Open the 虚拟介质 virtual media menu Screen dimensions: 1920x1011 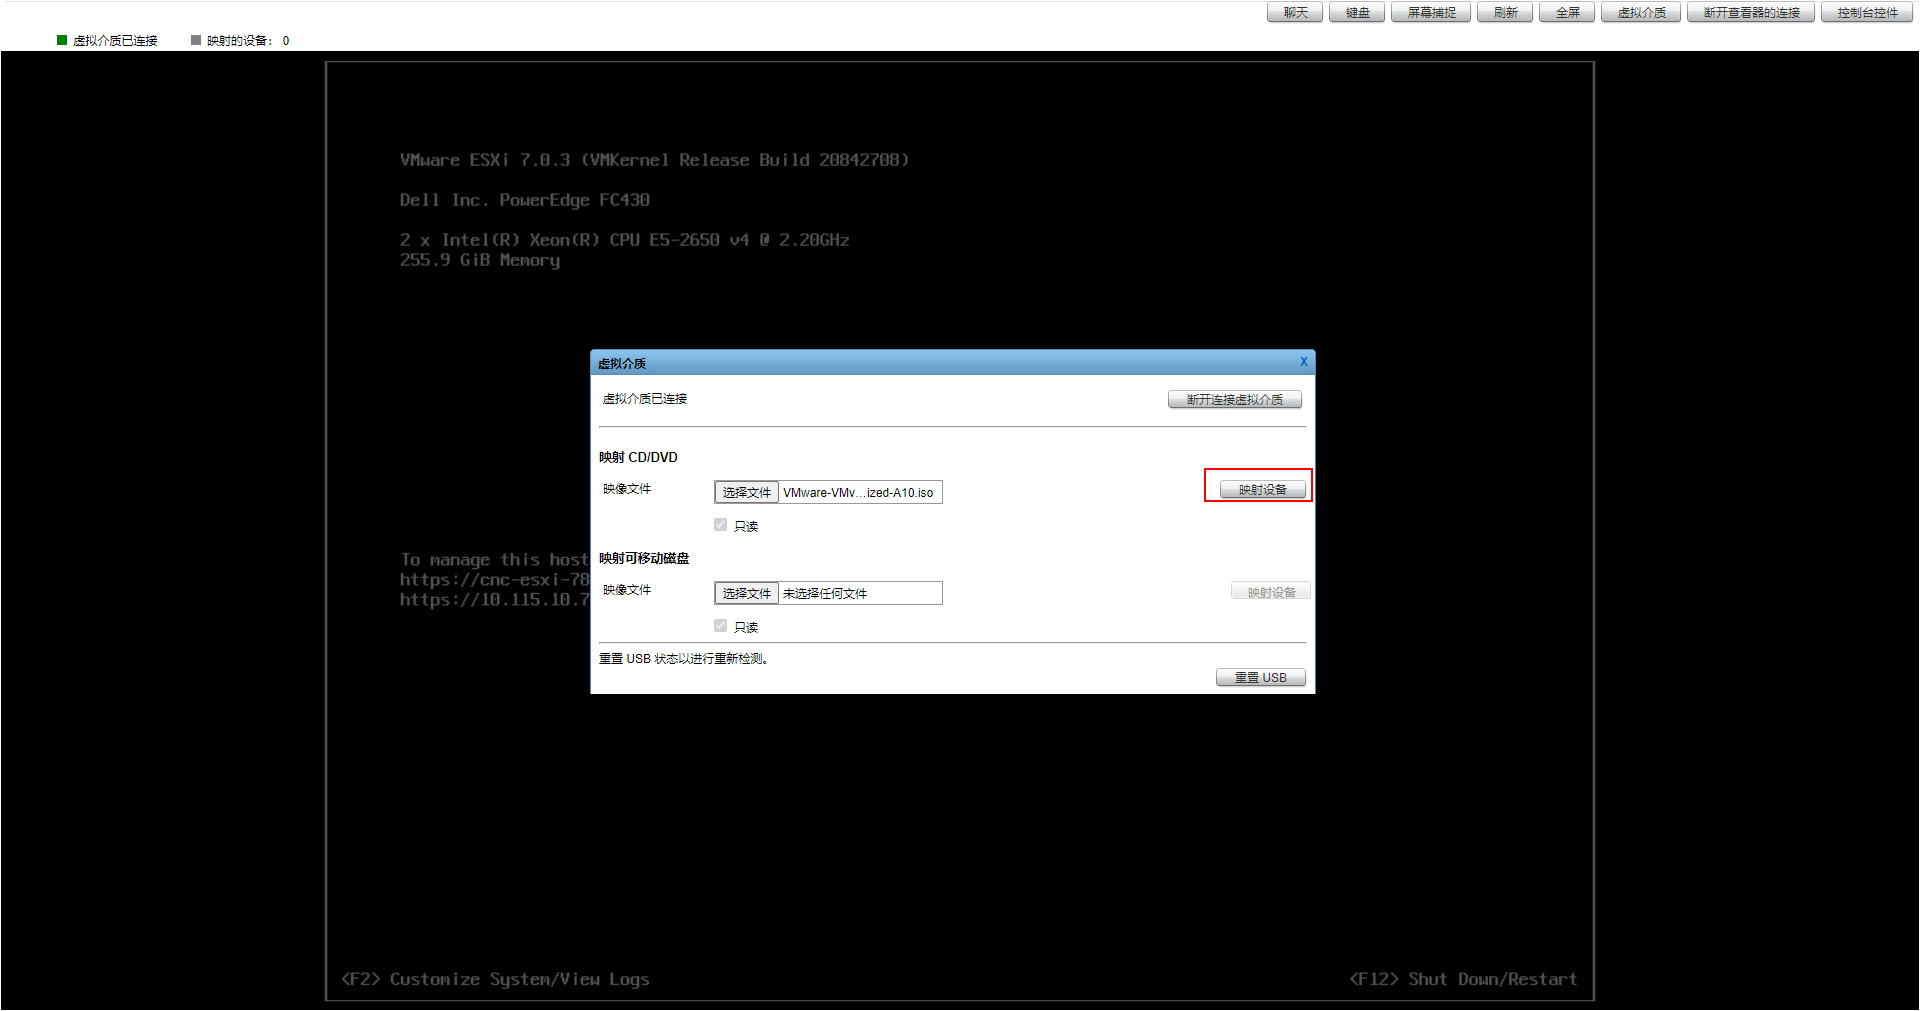click(1640, 12)
